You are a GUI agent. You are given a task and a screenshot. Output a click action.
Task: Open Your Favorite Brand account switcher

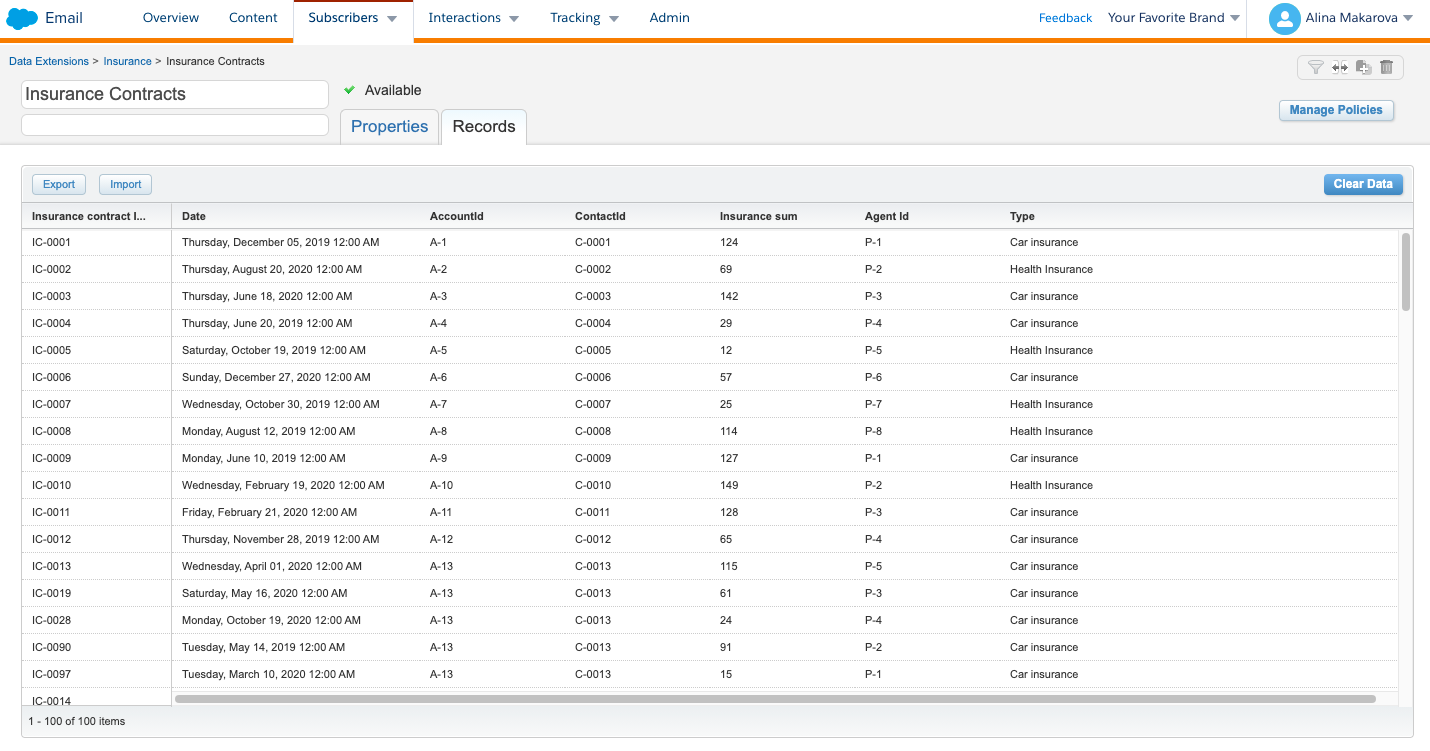(x=1173, y=18)
